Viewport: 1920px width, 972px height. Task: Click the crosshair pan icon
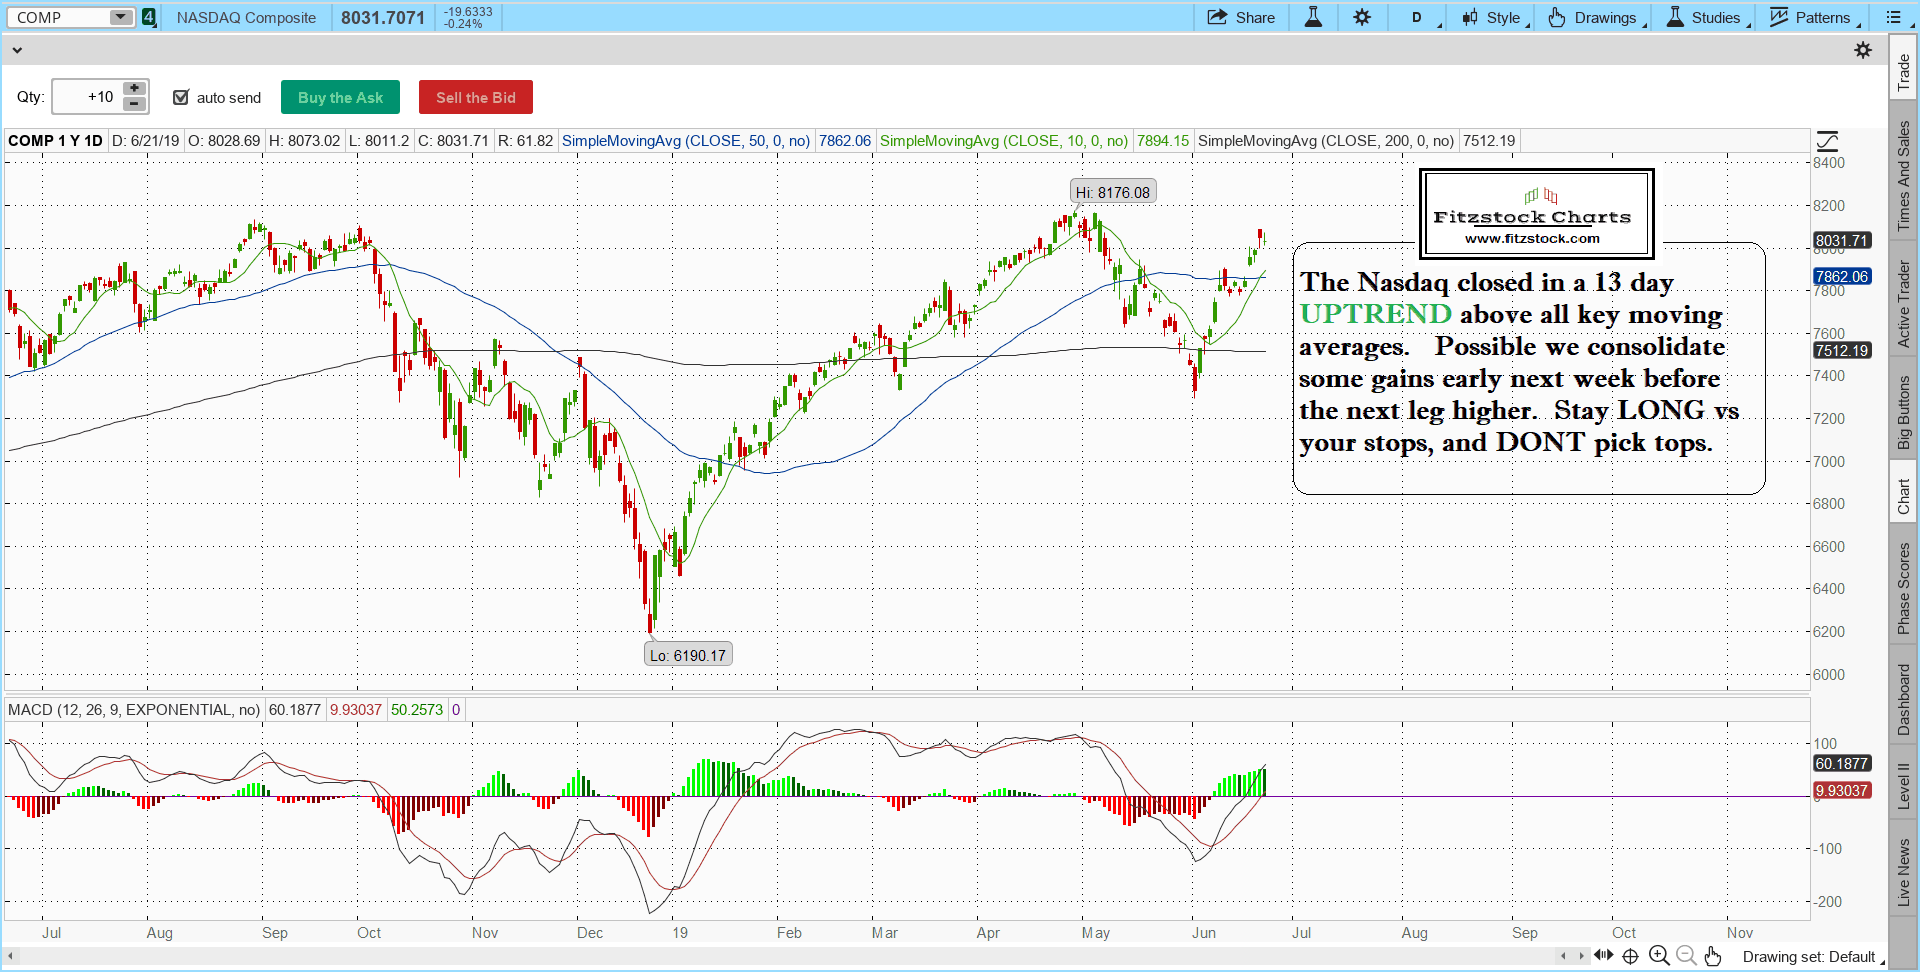point(1630,956)
